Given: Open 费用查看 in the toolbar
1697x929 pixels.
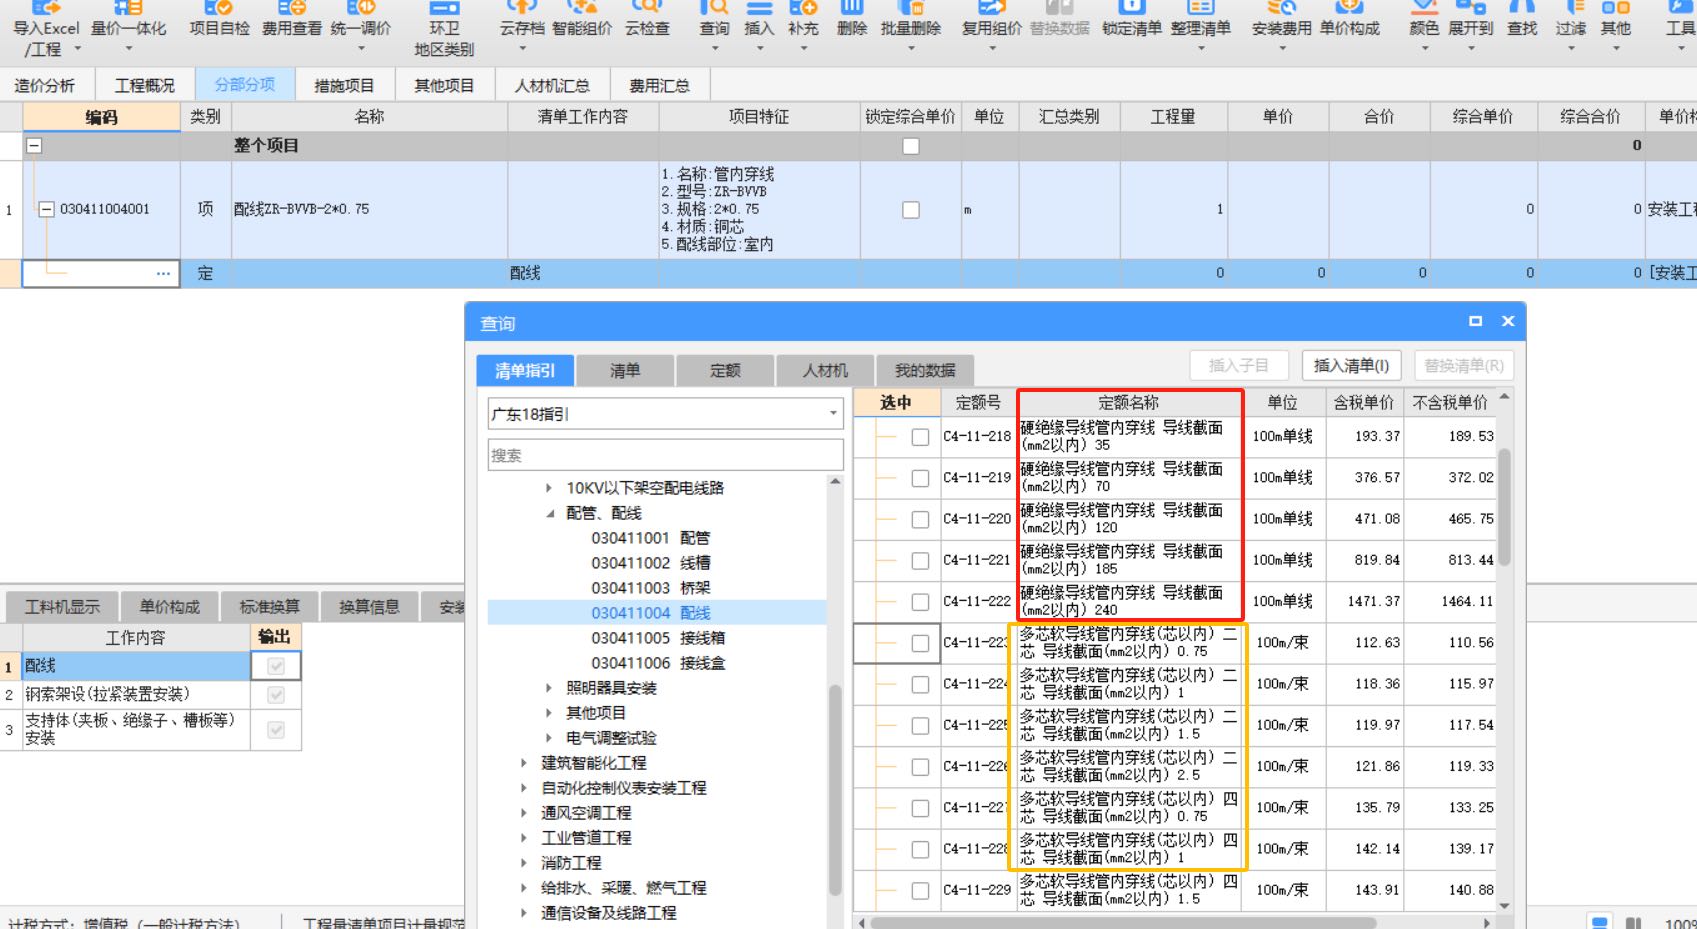Looking at the screenshot, I should pyautogui.click(x=291, y=20).
